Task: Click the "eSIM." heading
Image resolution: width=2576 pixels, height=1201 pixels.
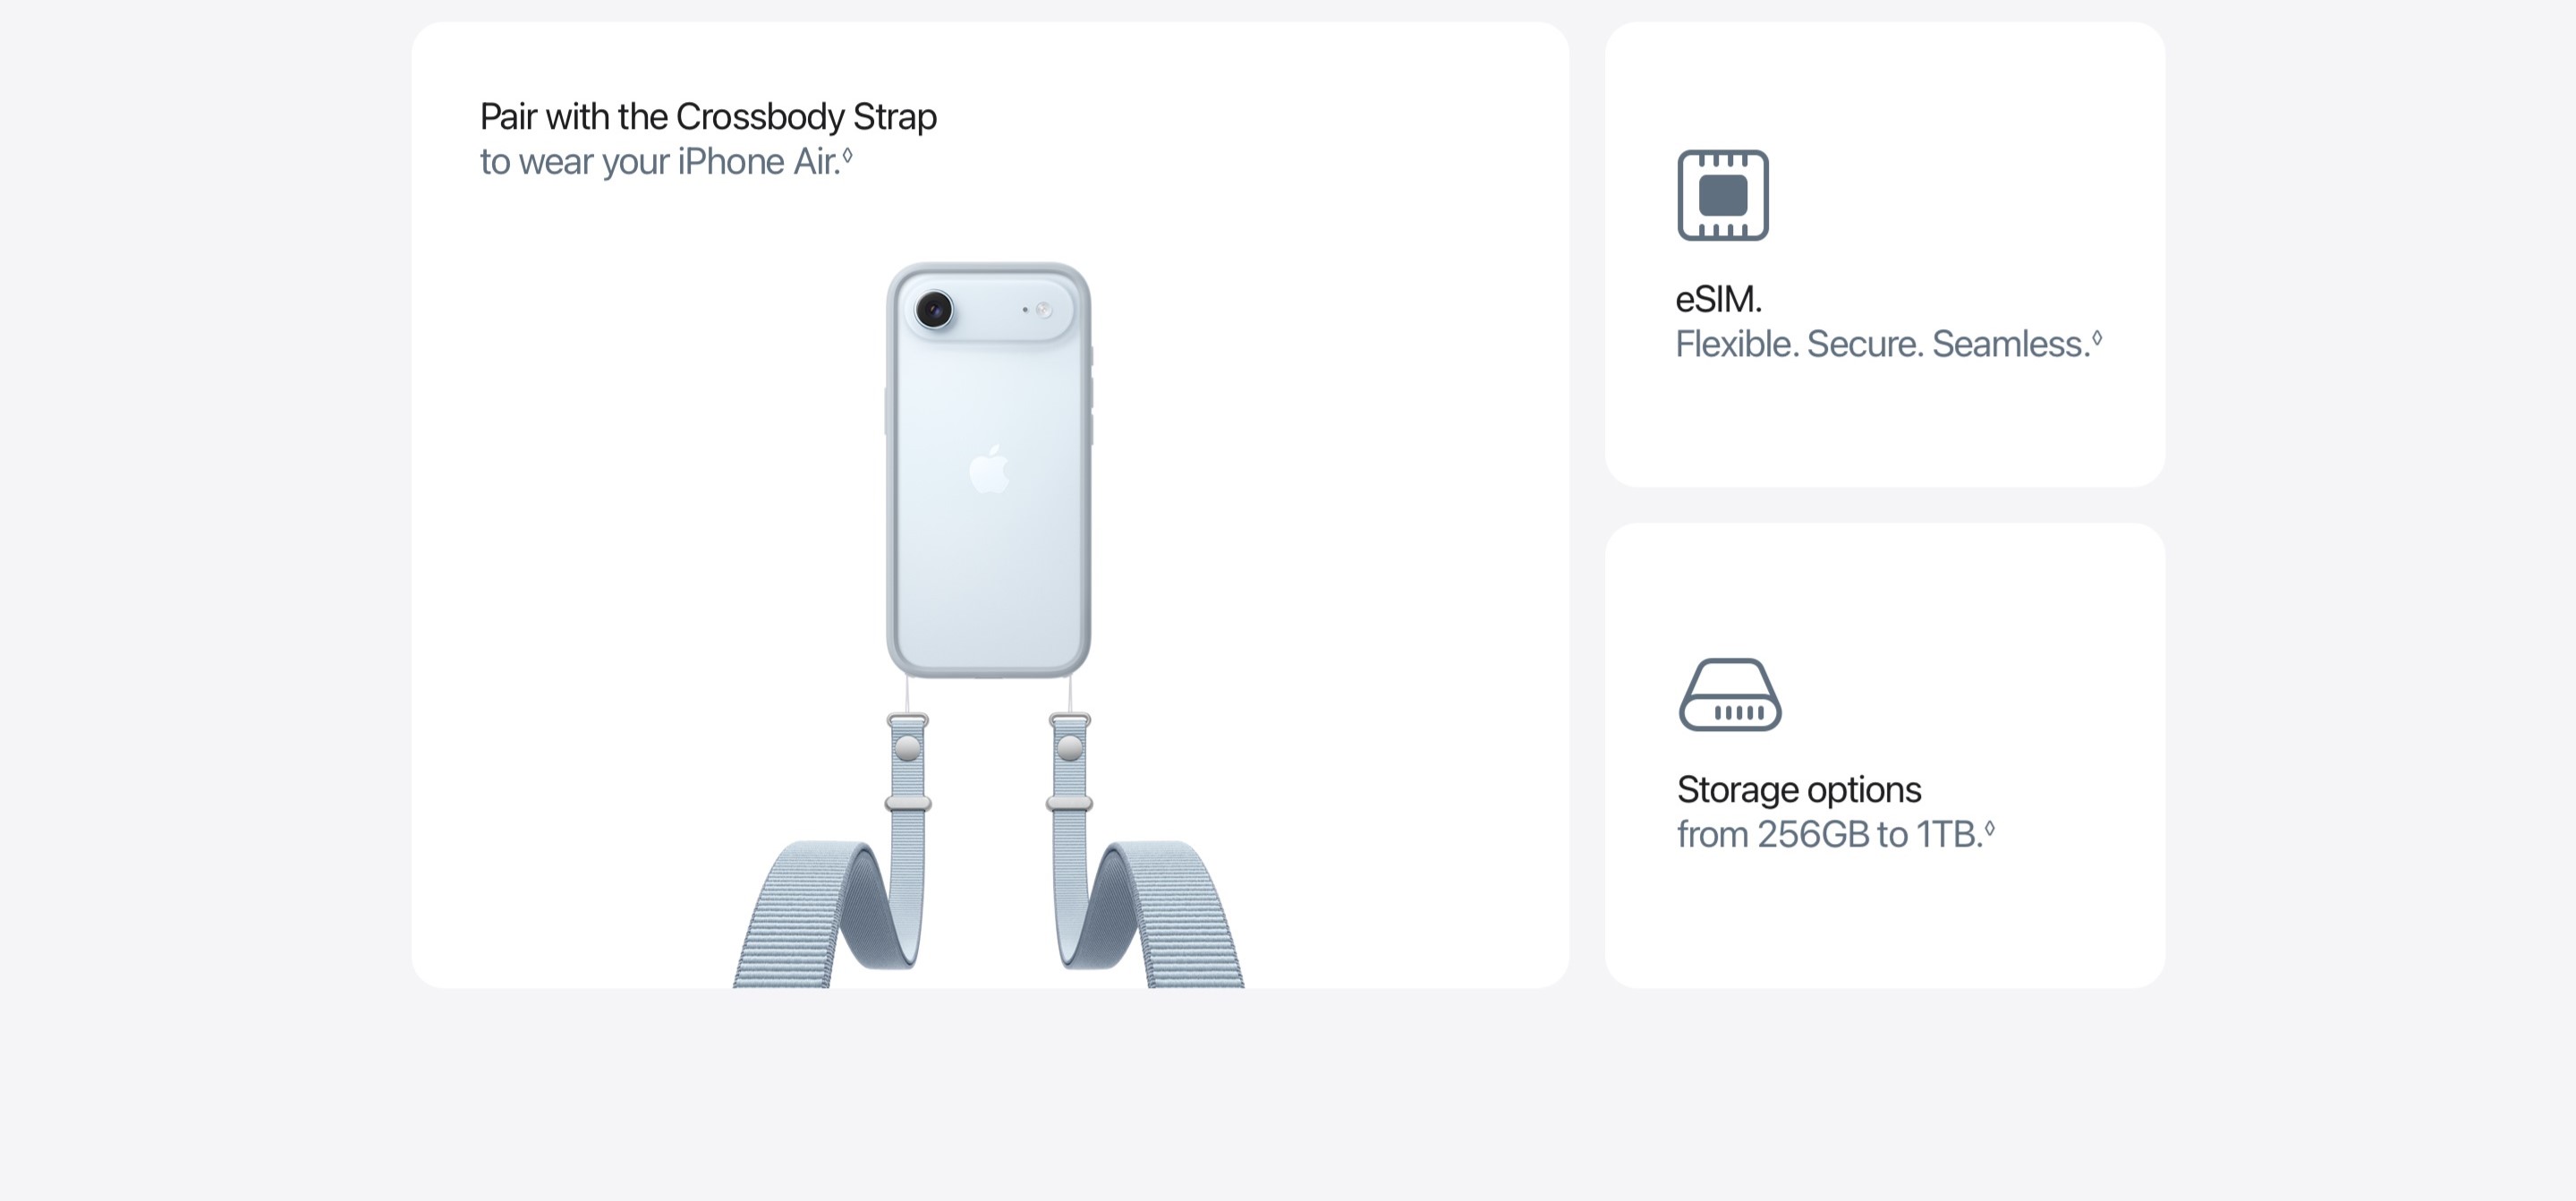Action: click(1719, 299)
